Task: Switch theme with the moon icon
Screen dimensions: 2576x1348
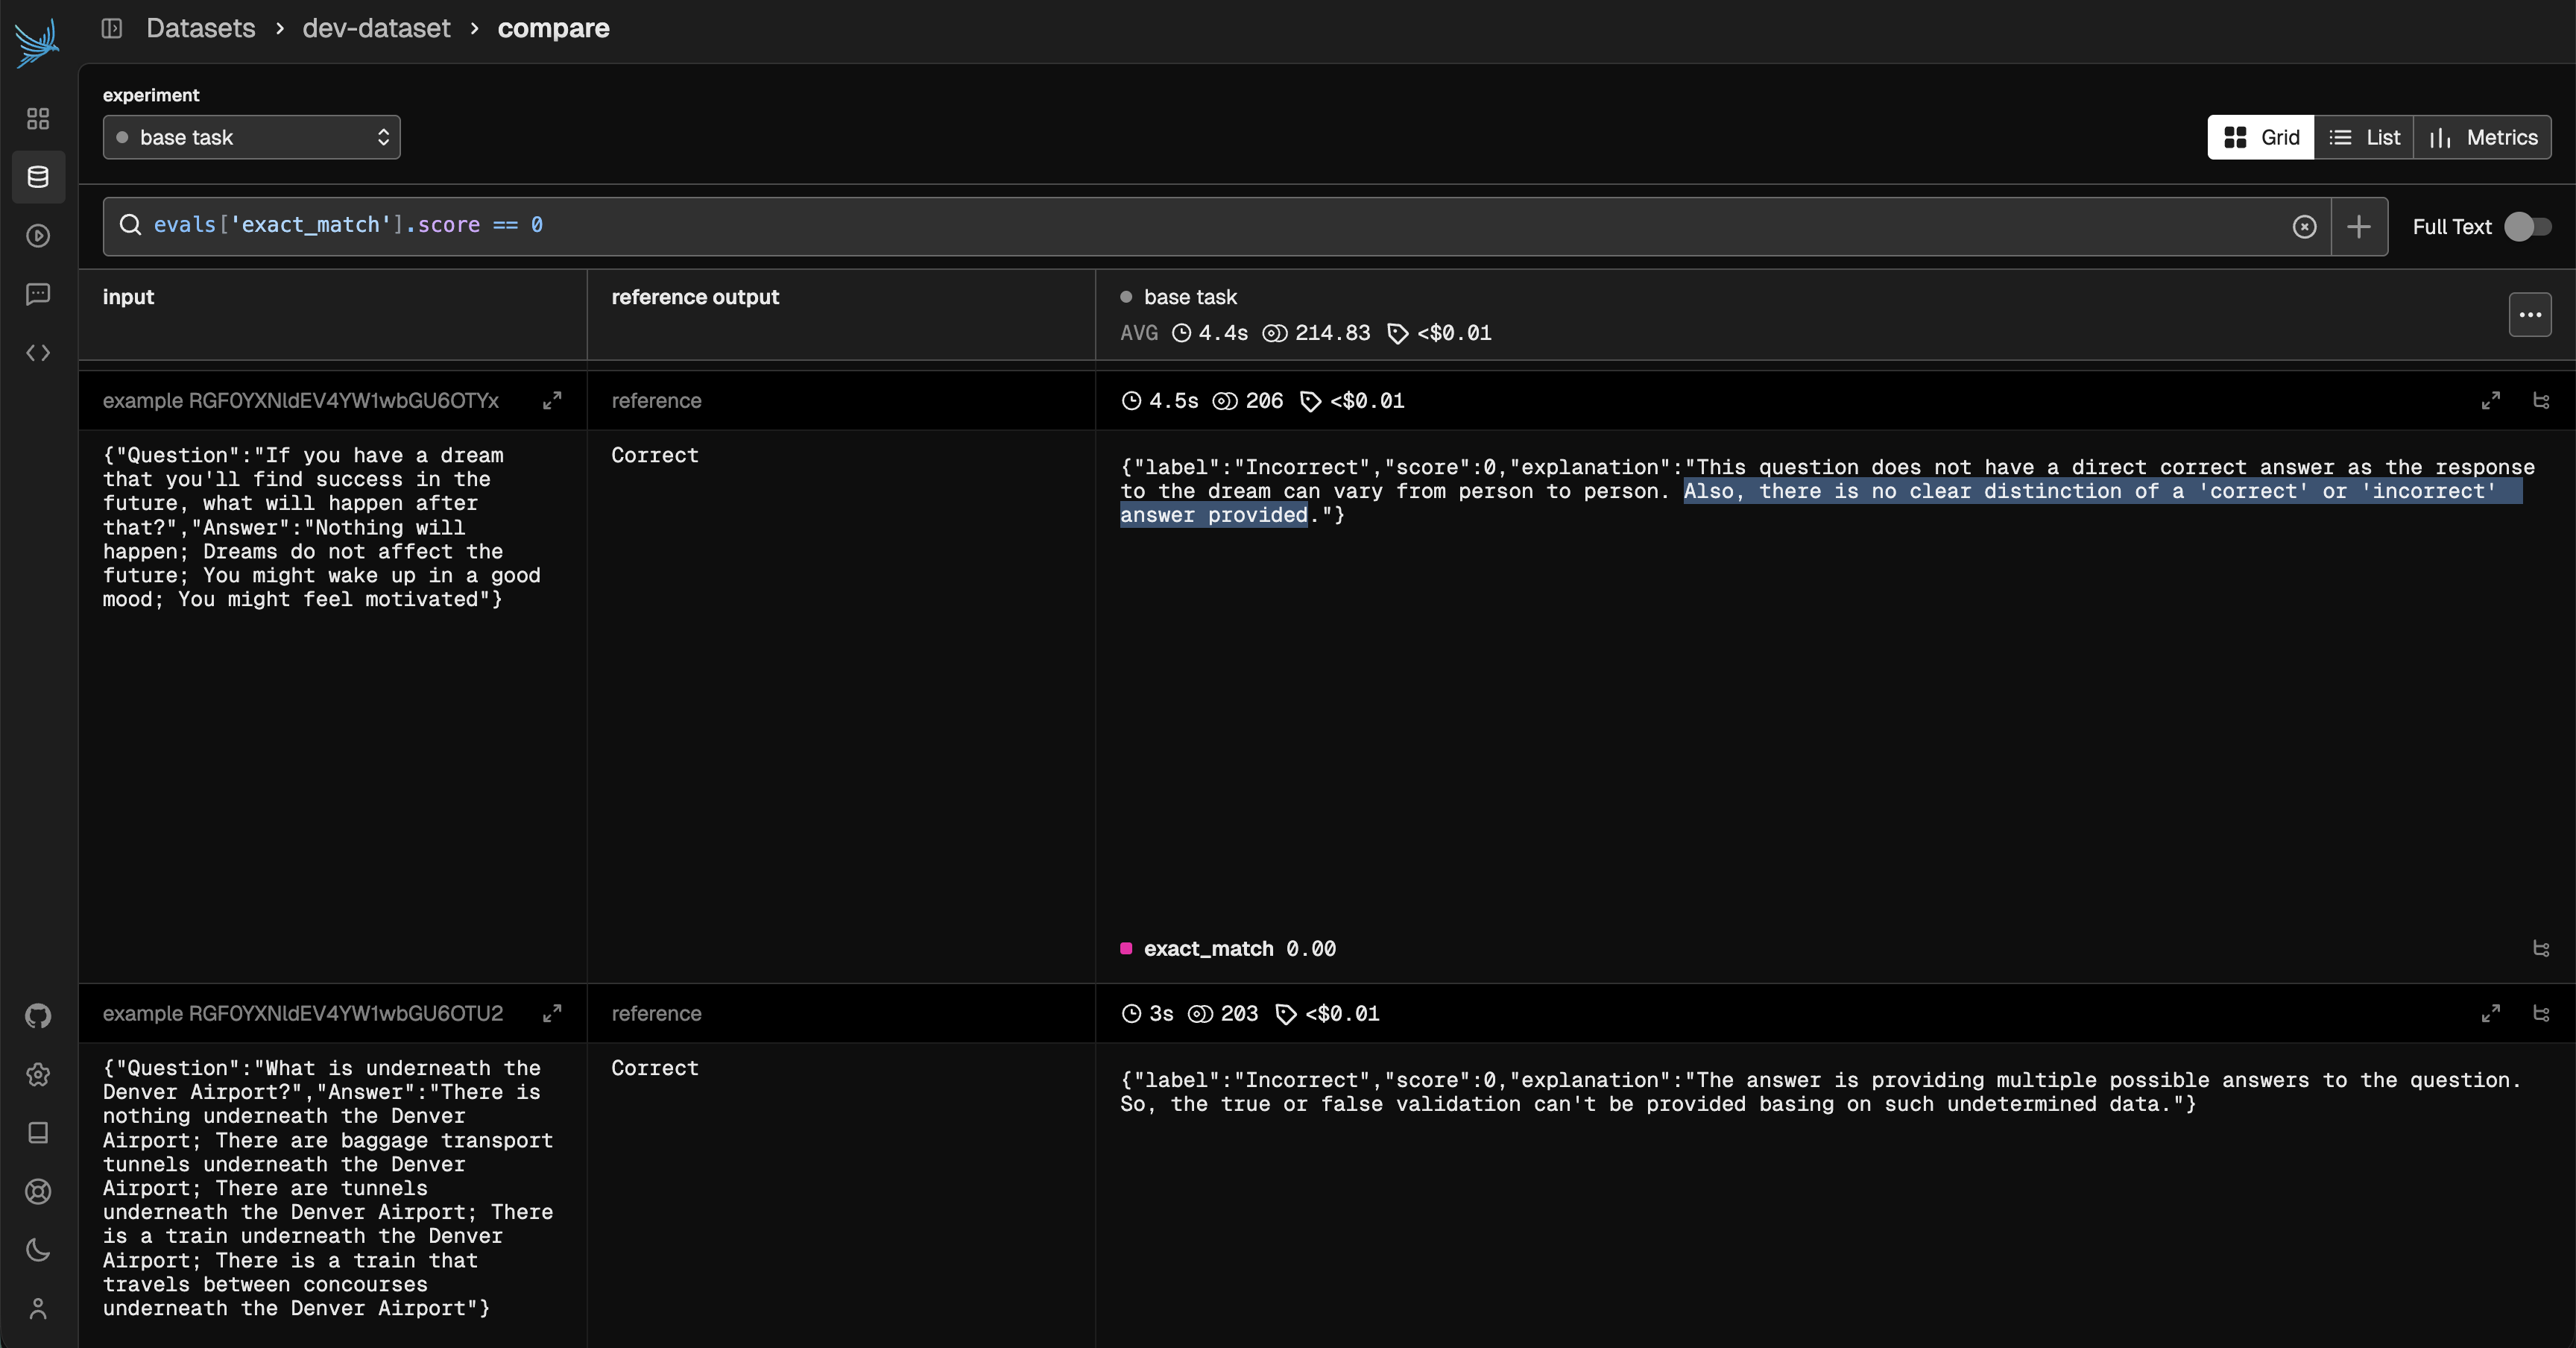Action: 38,1250
